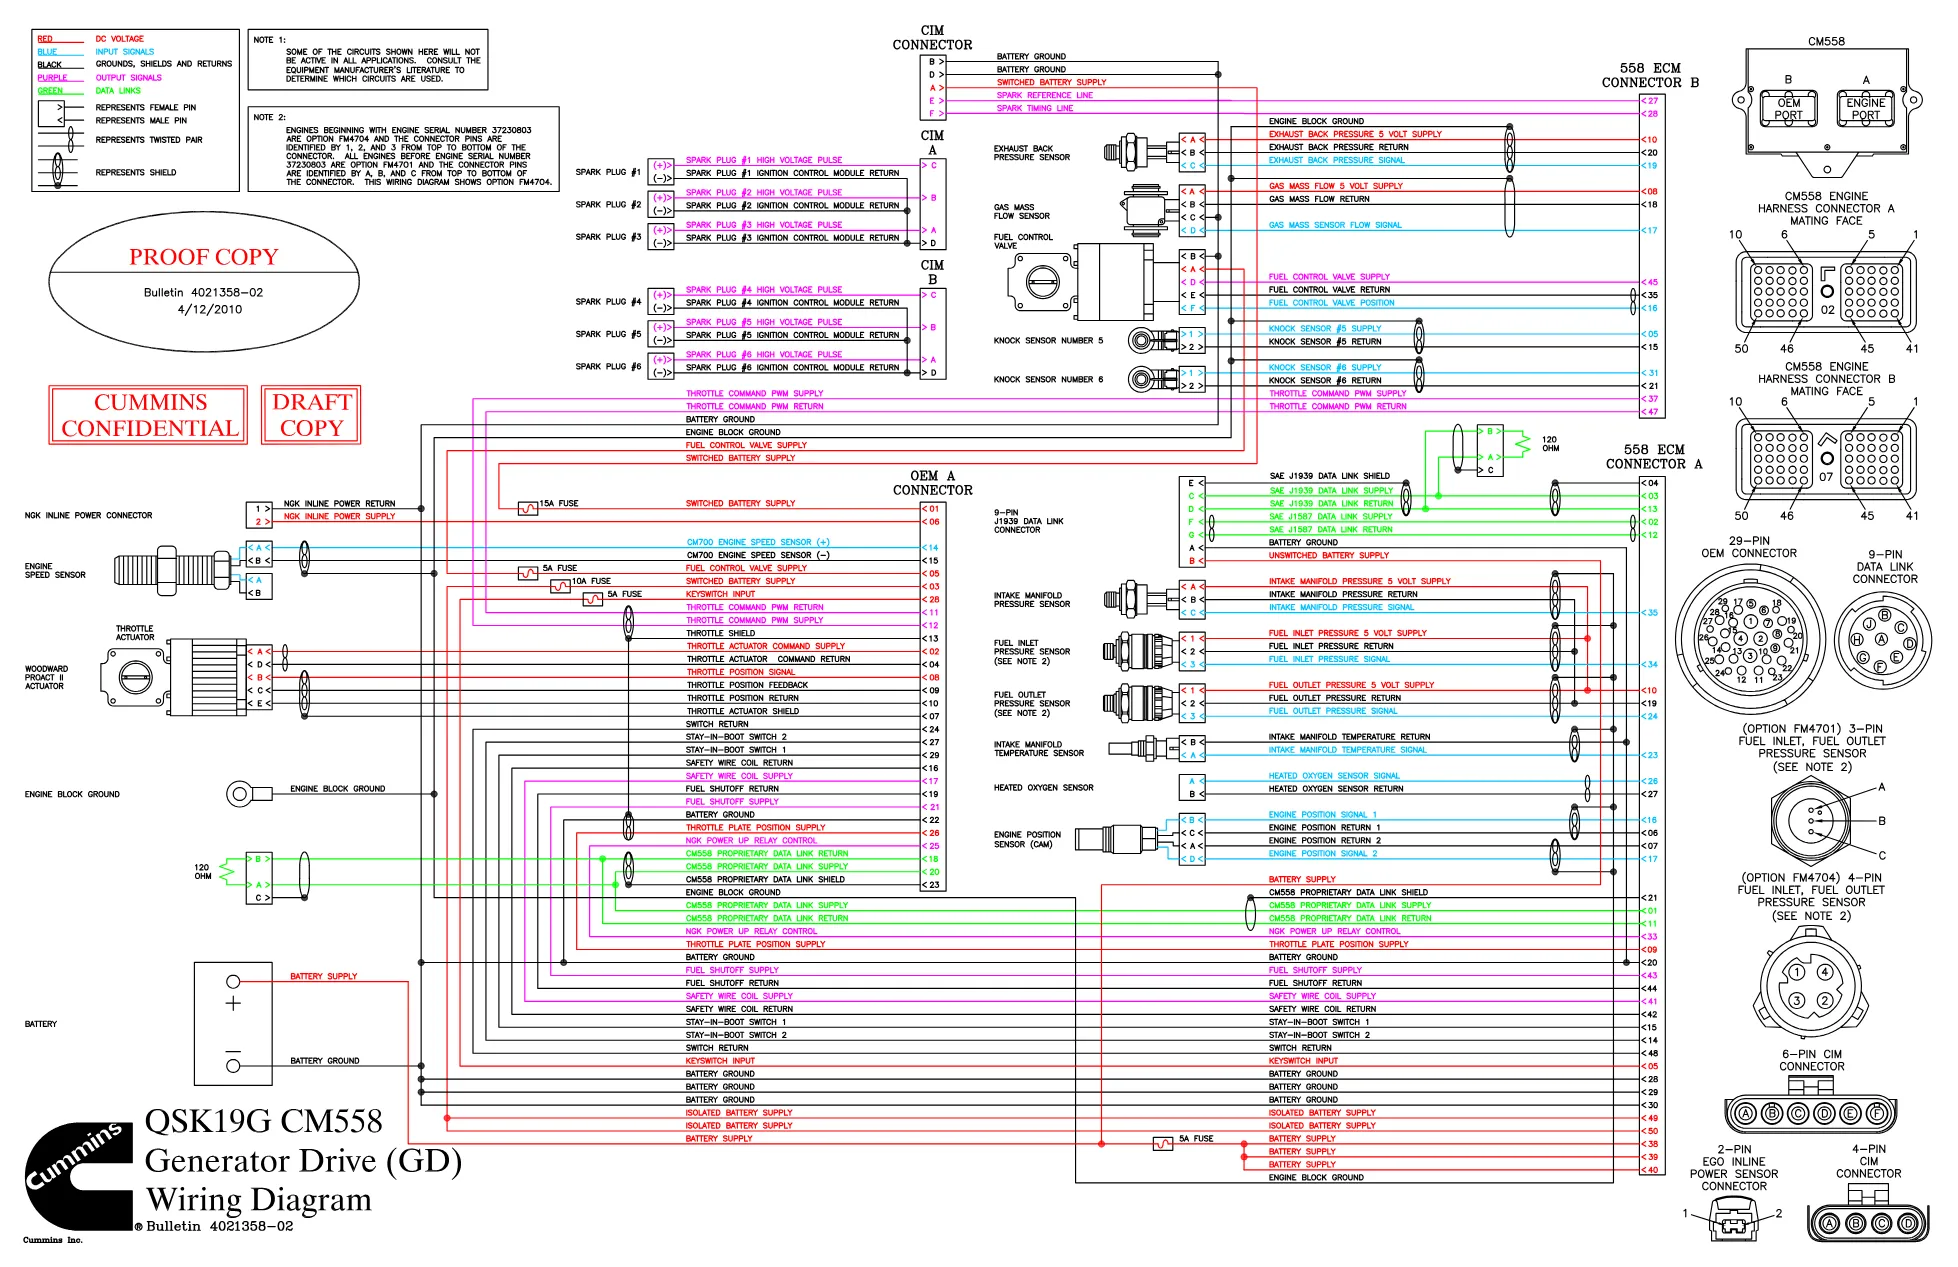Click the intake manifold pressure sensor symbol
1958x1267 pixels.
1140,599
